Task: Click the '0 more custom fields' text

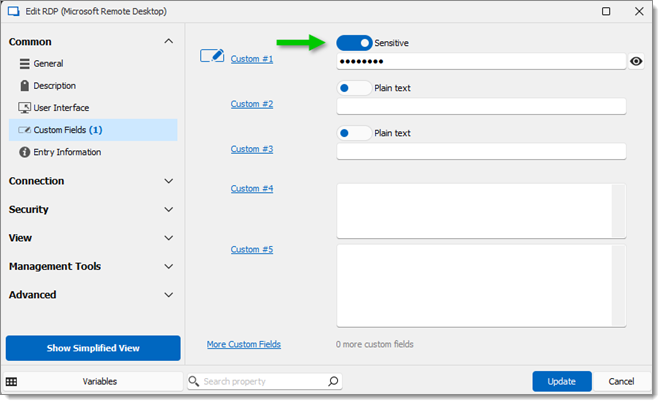Action: 375,345
